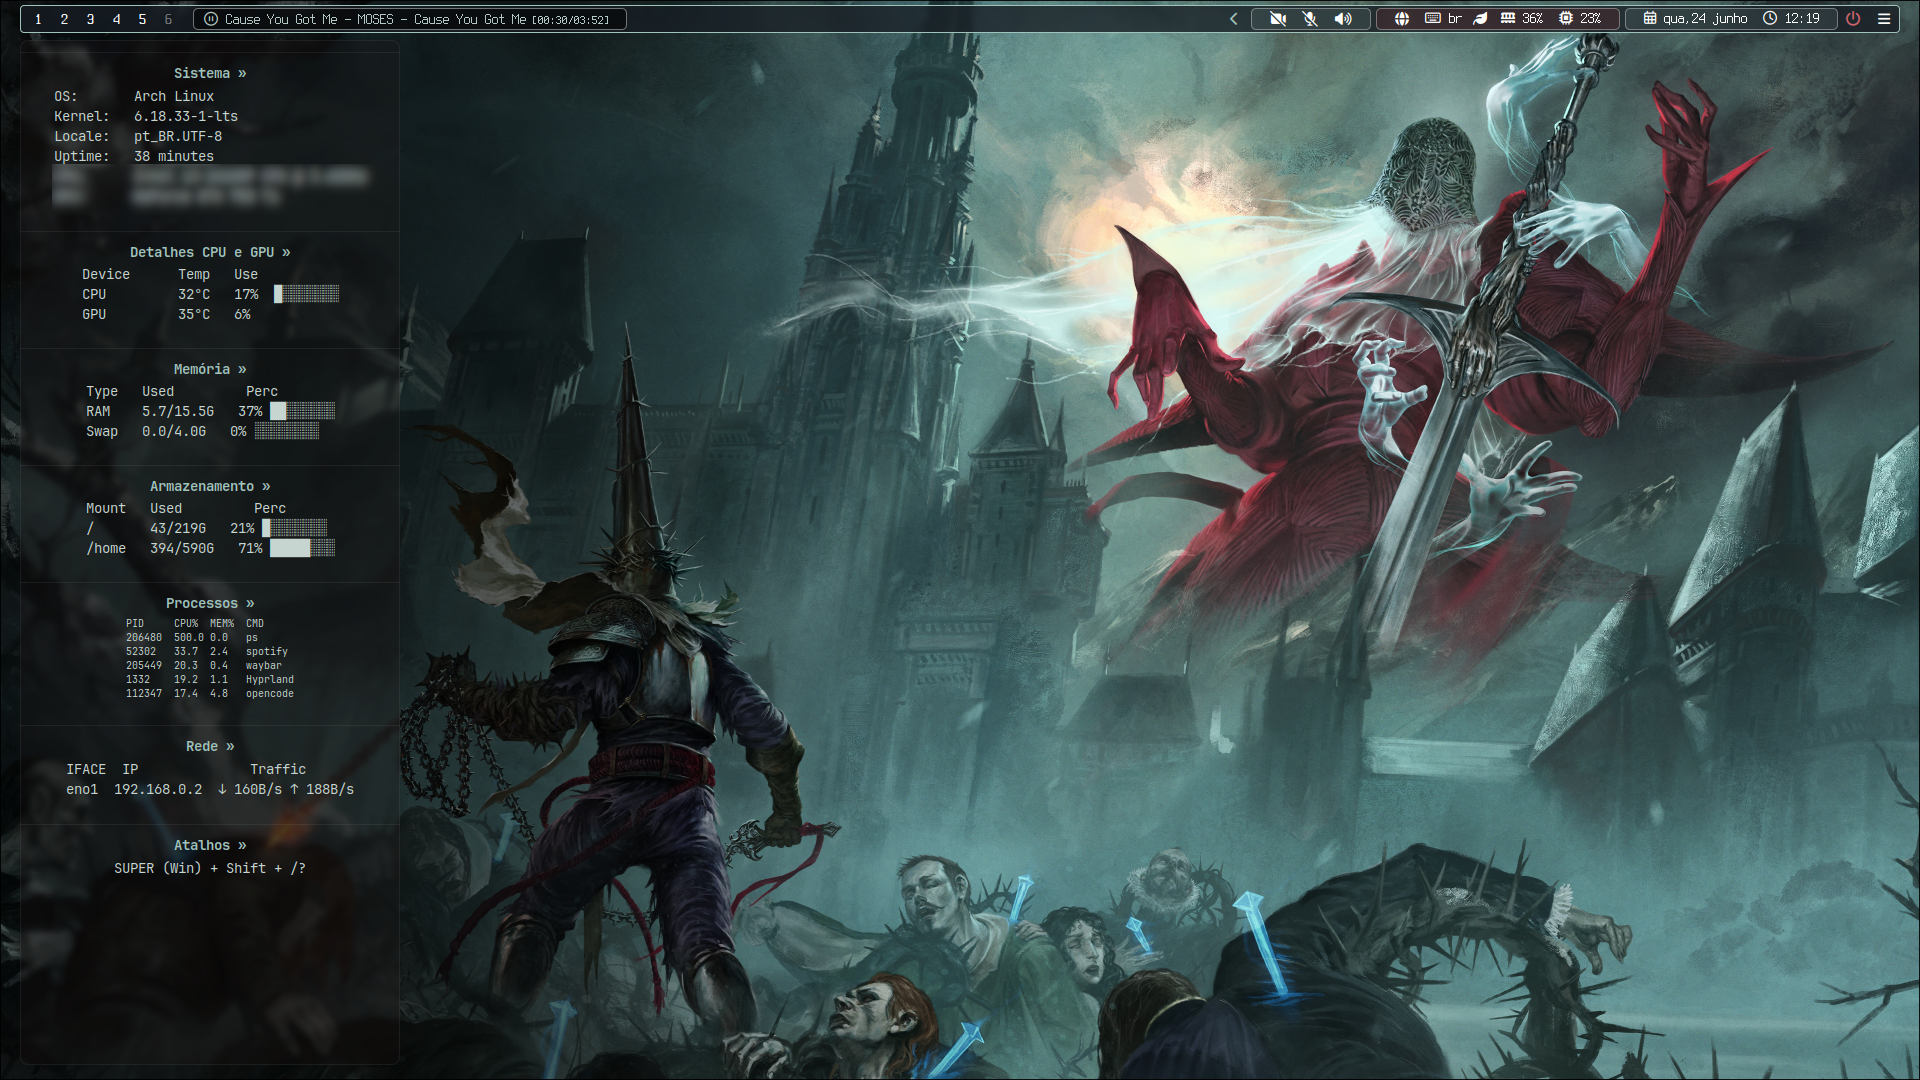Click the kernel version 6.18.33-1-lts
This screenshot has width=1920, height=1080.
pyautogui.click(x=186, y=116)
